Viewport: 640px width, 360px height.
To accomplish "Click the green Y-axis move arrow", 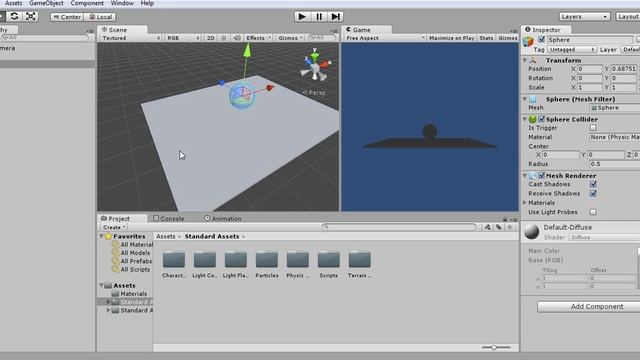I will tap(247, 51).
